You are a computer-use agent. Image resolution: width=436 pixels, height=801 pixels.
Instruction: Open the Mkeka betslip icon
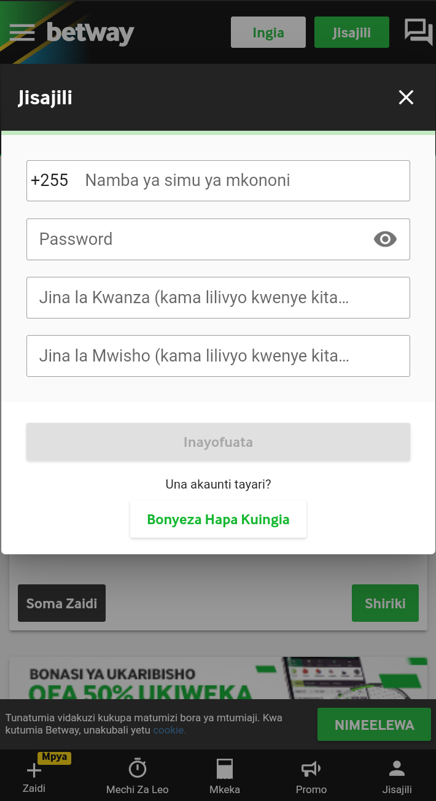coord(224,769)
